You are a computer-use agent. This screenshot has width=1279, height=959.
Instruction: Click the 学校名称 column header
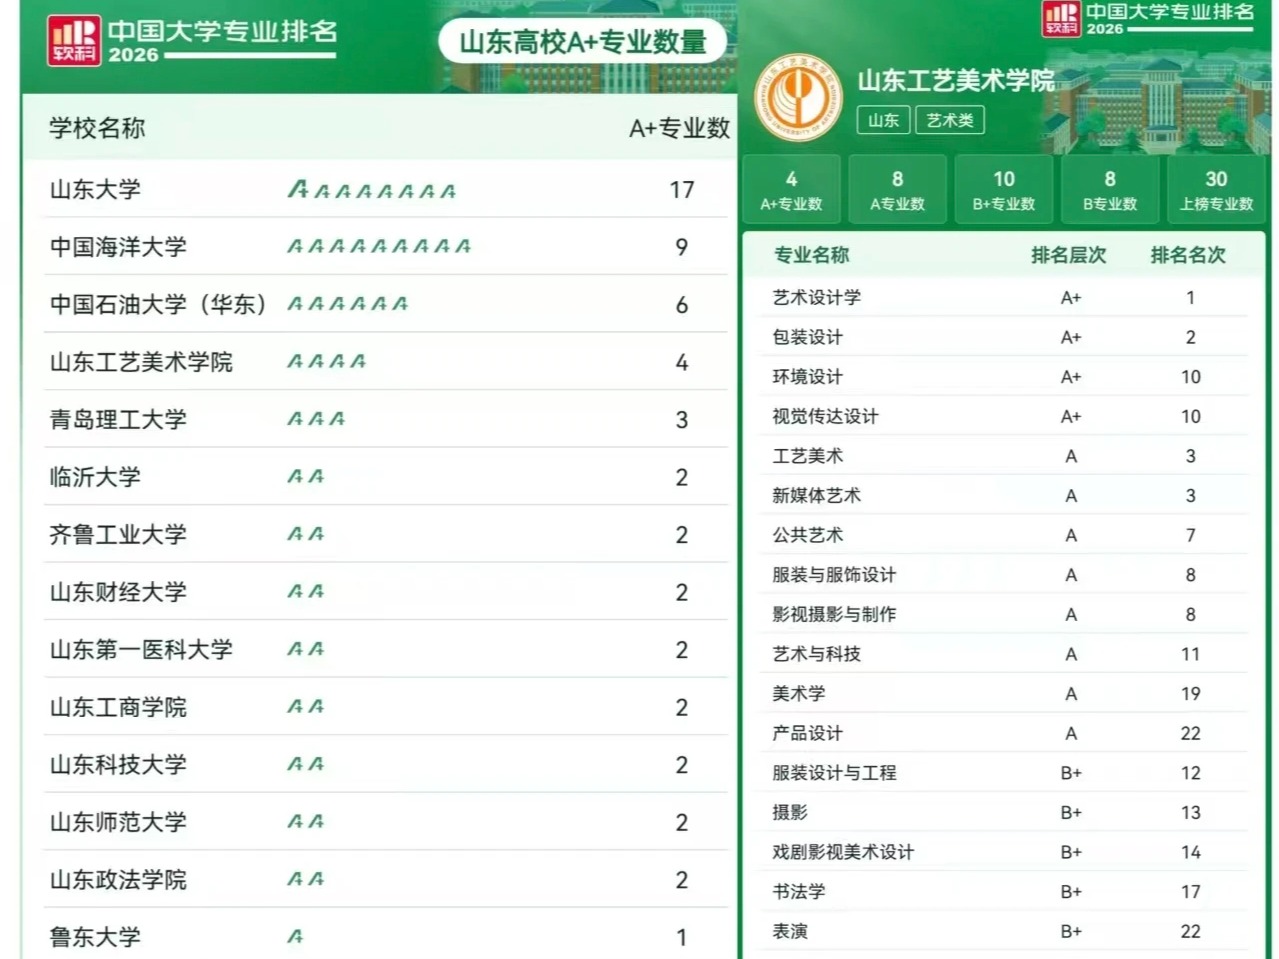tap(97, 128)
